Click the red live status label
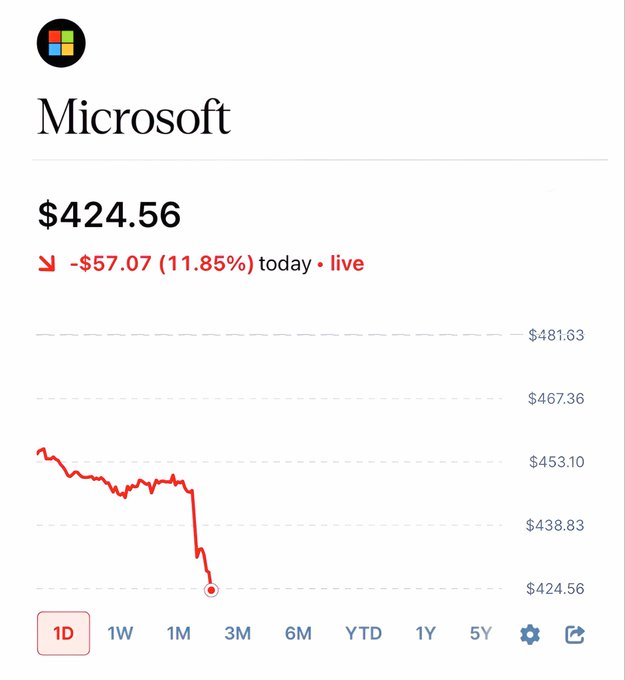625x680 pixels. click(x=347, y=264)
